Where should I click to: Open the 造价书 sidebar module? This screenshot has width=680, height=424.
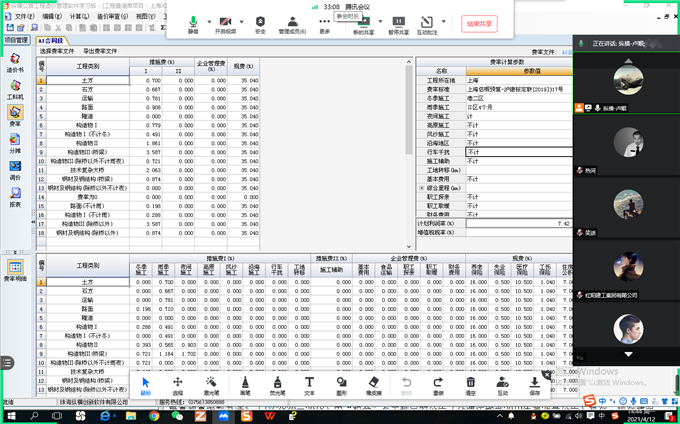tap(15, 65)
